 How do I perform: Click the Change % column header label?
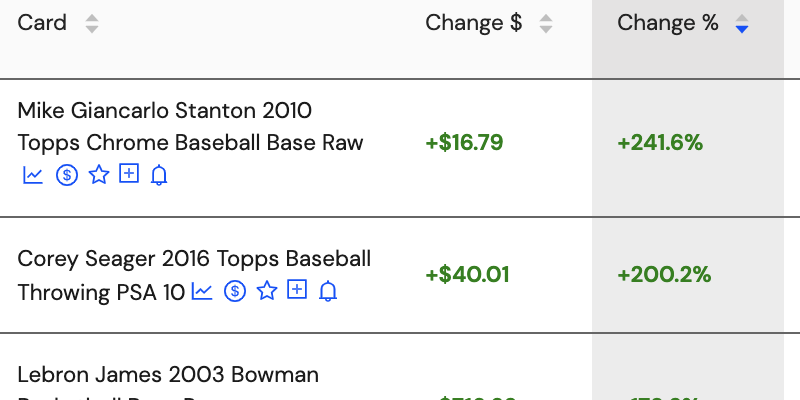[667, 22]
